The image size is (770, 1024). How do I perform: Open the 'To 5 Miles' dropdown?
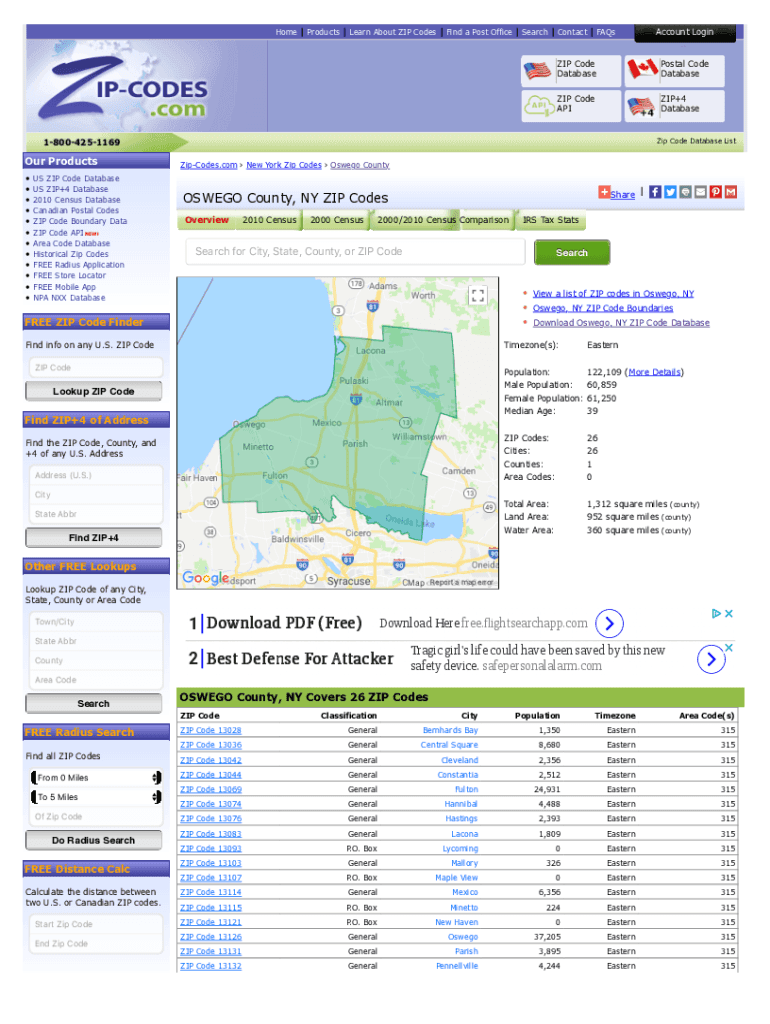pos(97,797)
